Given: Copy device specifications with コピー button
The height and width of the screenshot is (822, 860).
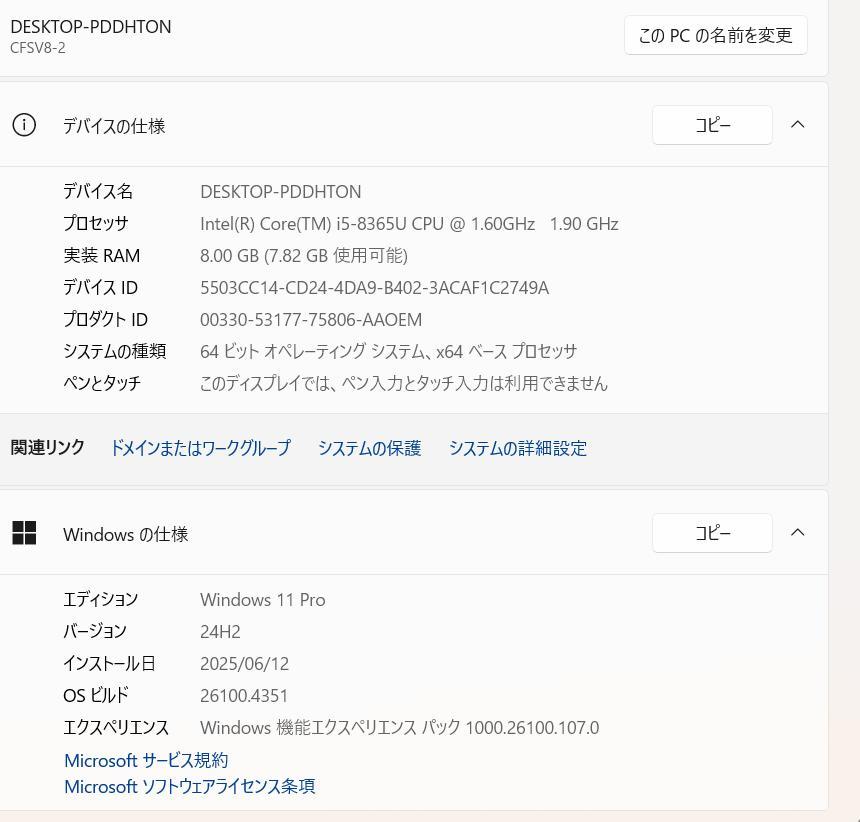Looking at the screenshot, I should click(712, 126).
